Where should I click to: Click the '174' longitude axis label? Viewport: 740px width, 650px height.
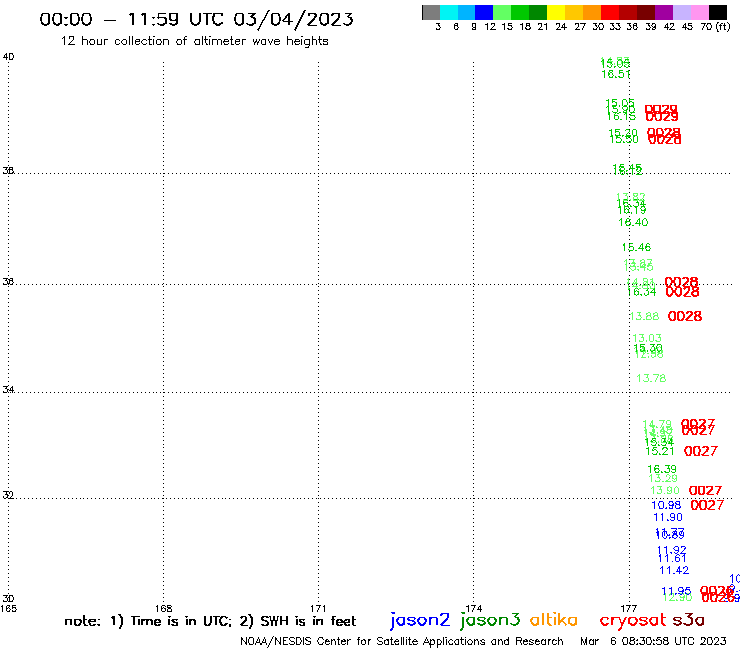pyautogui.click(x=473, y=608)
